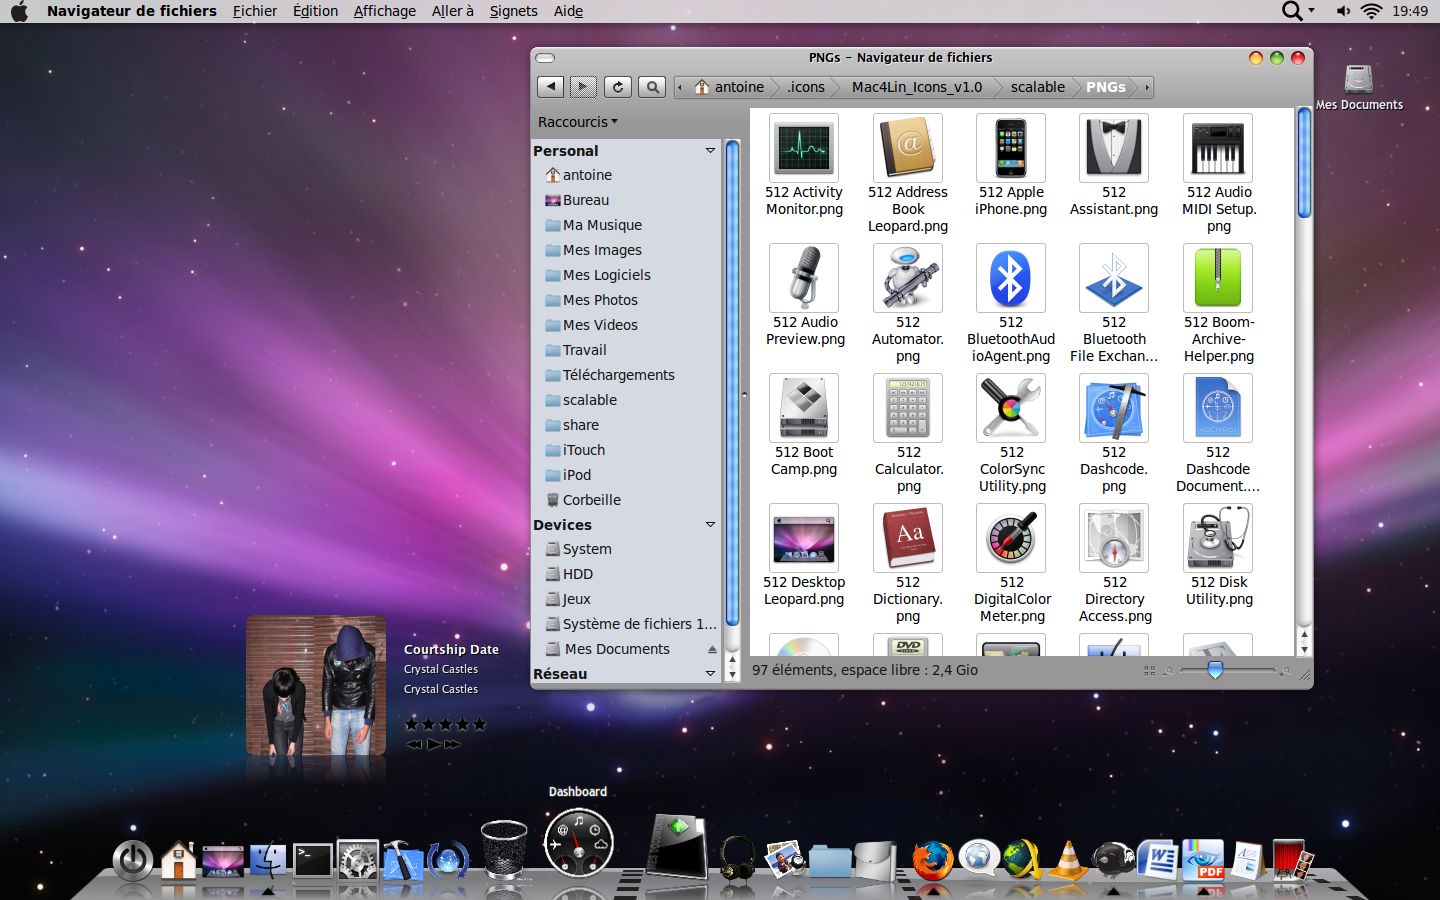Eject the Mes Documents device
Screen dimensions: 1440x900
(x=712, y=650)
